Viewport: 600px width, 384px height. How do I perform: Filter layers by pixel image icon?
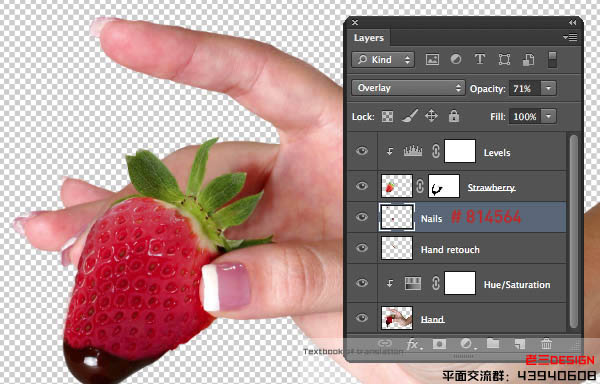pyautogui.click(x=432, y=60)
